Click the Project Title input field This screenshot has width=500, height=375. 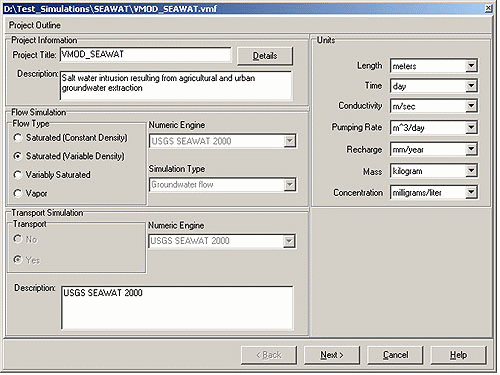tap(145, 54)
